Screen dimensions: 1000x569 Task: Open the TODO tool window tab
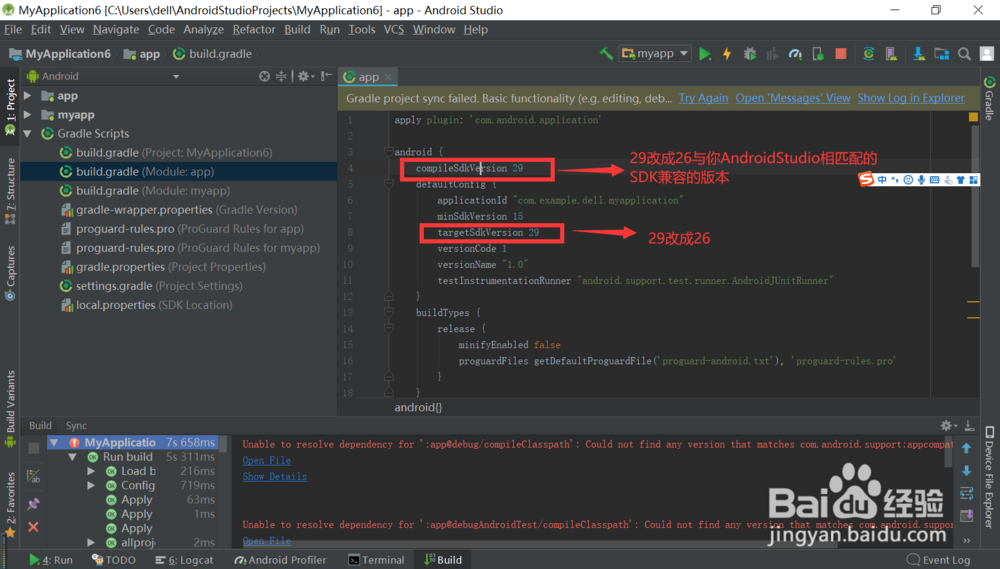pyautogui.click(x=114, y=560)
